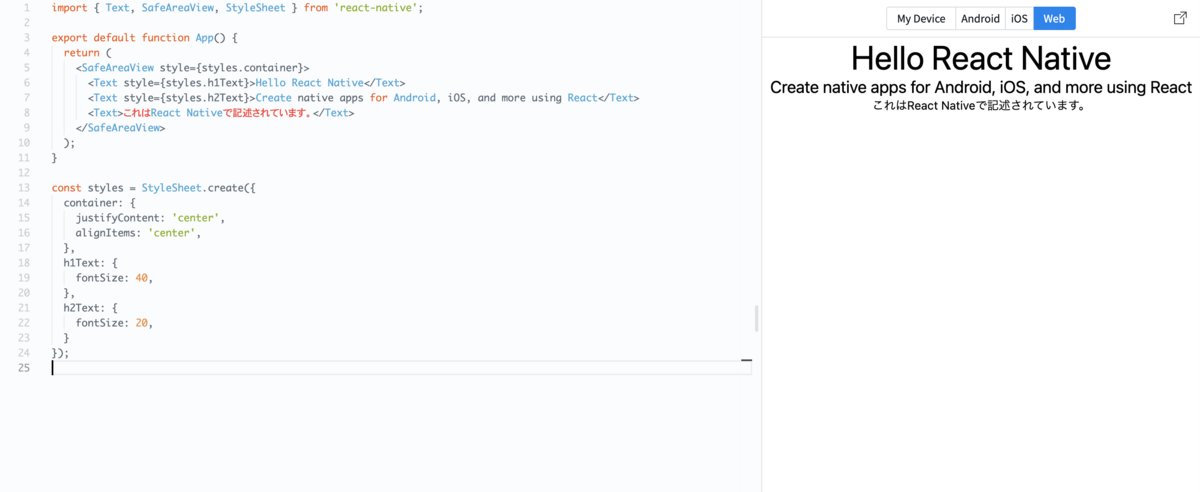
Task: Click the styles.h1Text Text line
Action: click(246, 82)
